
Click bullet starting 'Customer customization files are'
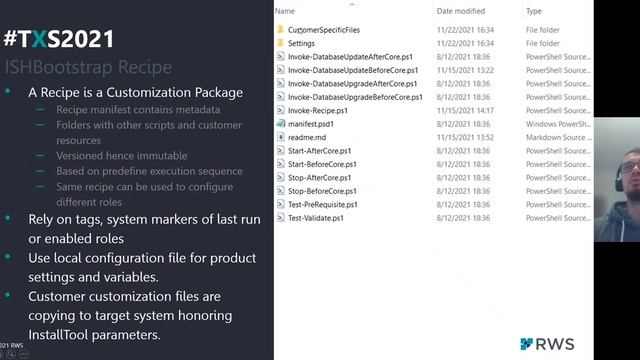[x=130, y=316]
